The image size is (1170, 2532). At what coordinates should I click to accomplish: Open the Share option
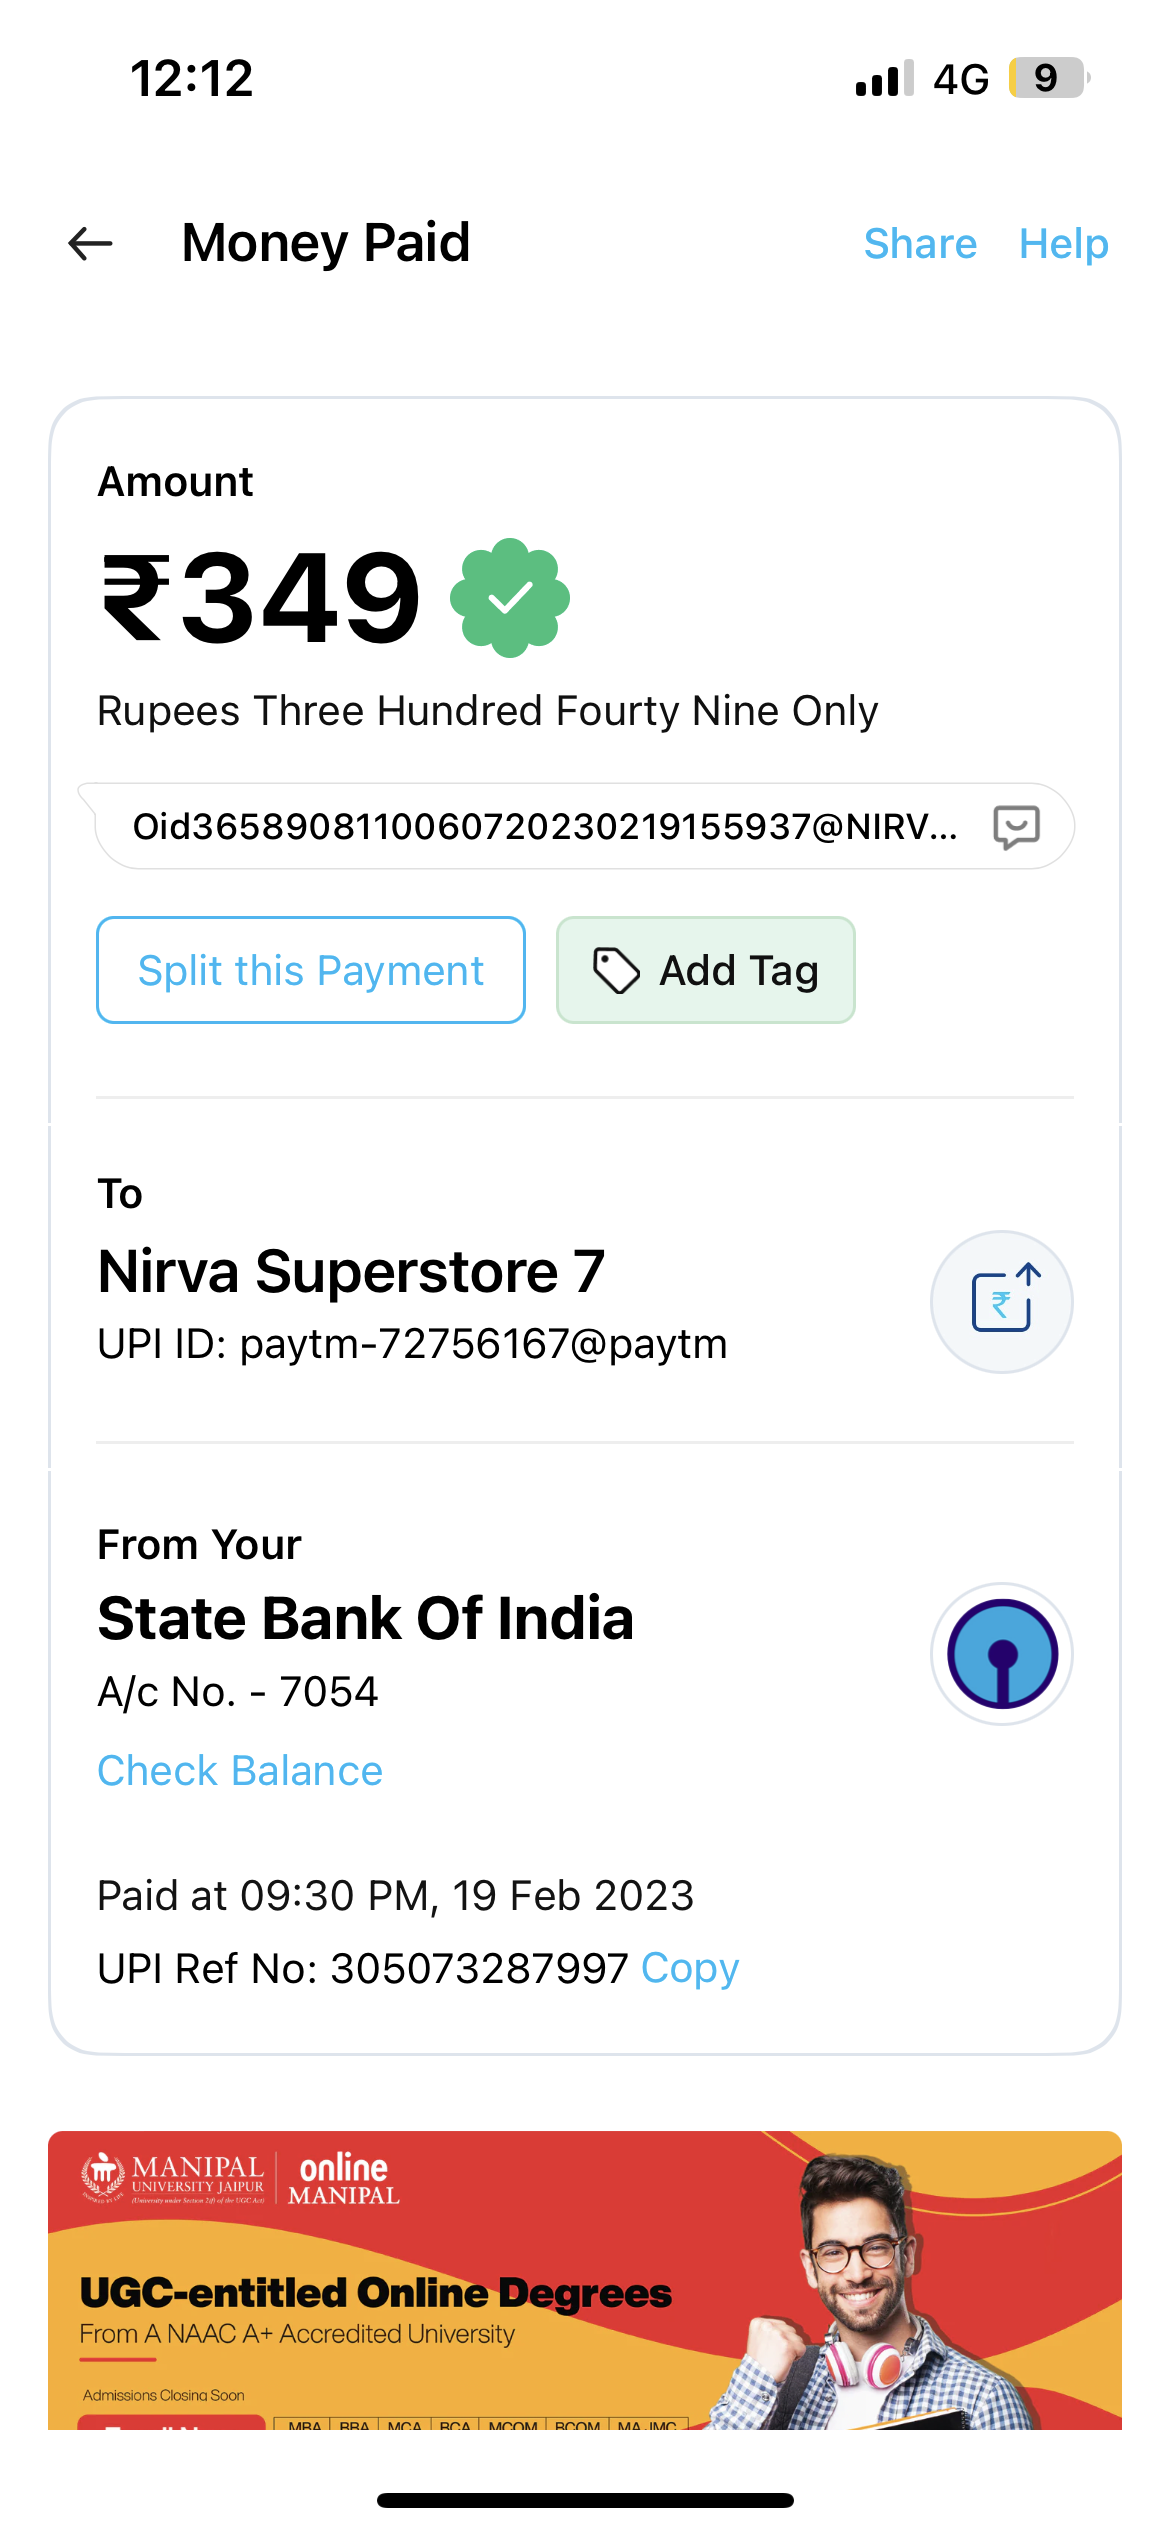[x=920, y=244]
